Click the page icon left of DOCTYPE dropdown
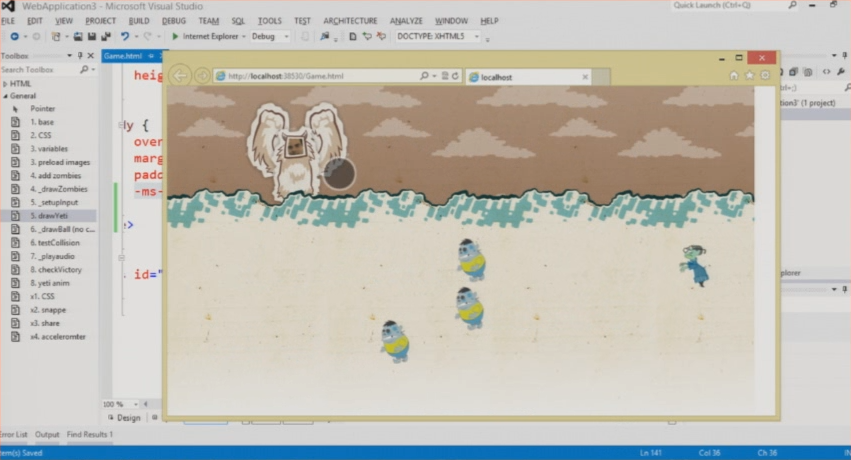 [353, 36]
